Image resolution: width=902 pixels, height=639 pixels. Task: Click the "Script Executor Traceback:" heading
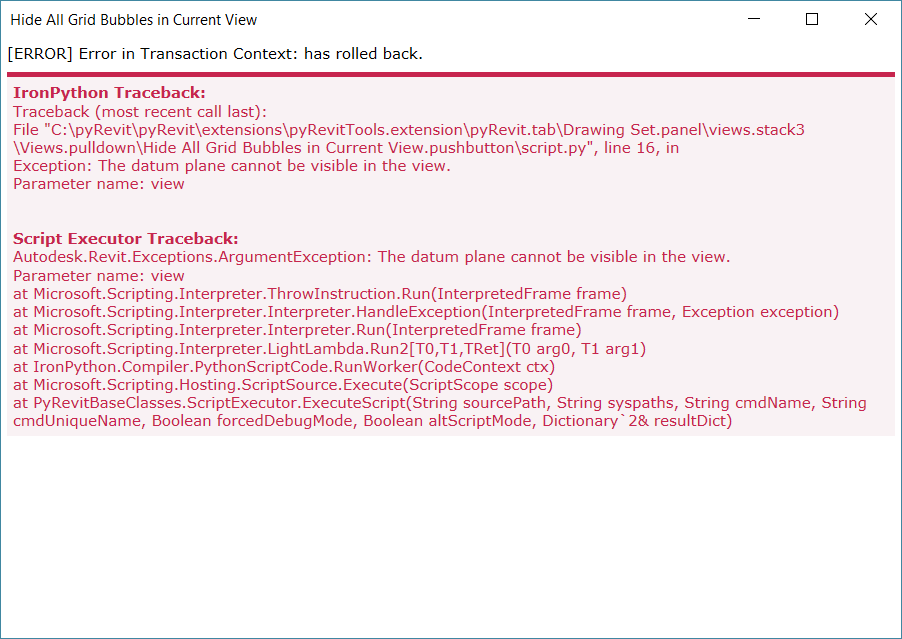pos(125,238)
